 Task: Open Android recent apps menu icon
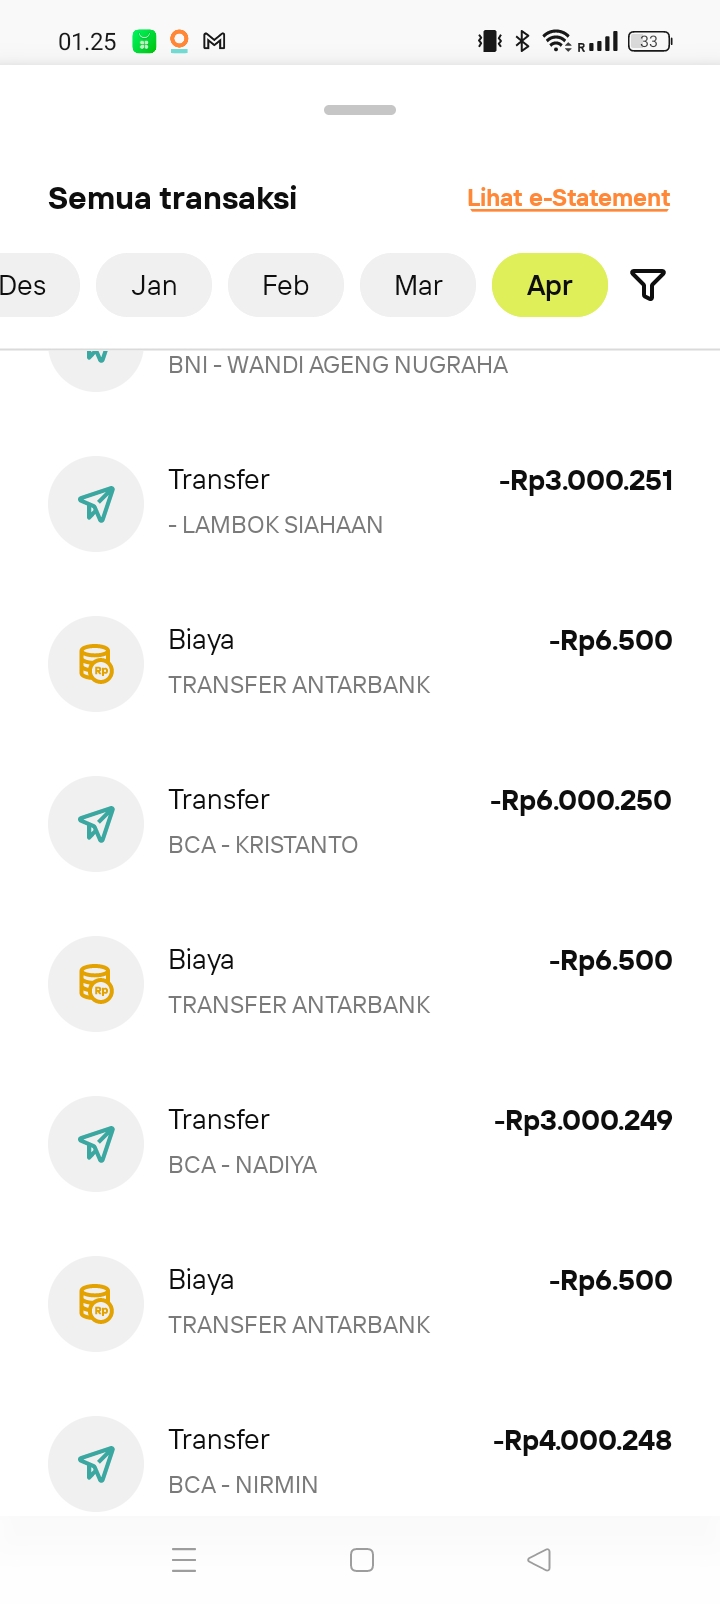(x=184, y=1560)
